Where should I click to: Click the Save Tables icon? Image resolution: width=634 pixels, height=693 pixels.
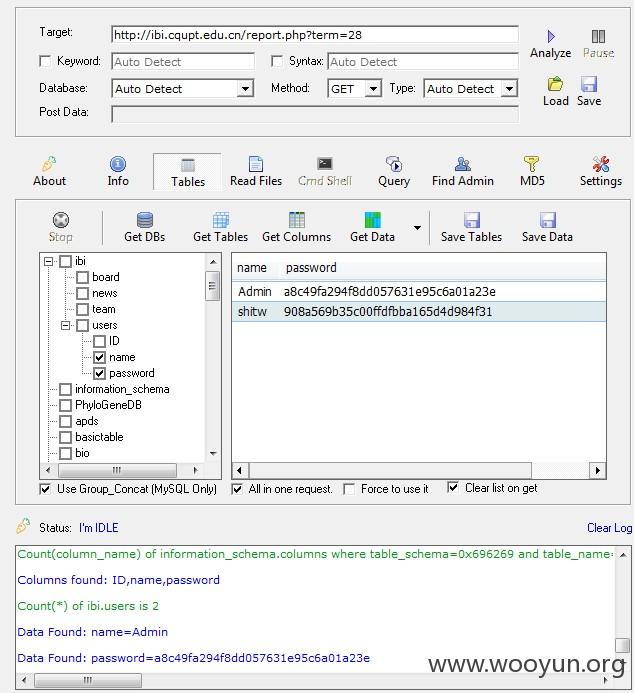click(x=471, y=220)
